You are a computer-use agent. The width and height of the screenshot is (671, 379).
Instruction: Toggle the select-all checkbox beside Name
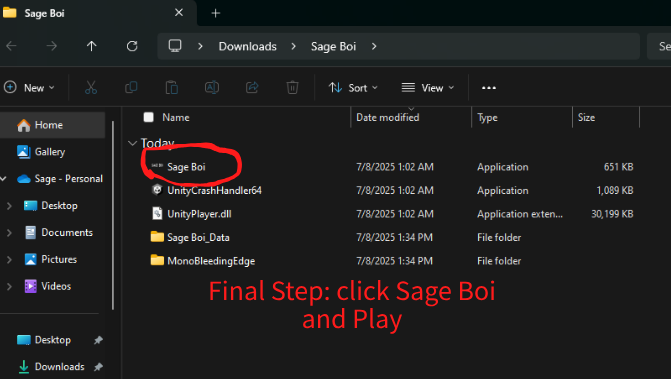[x=148, y=117]
